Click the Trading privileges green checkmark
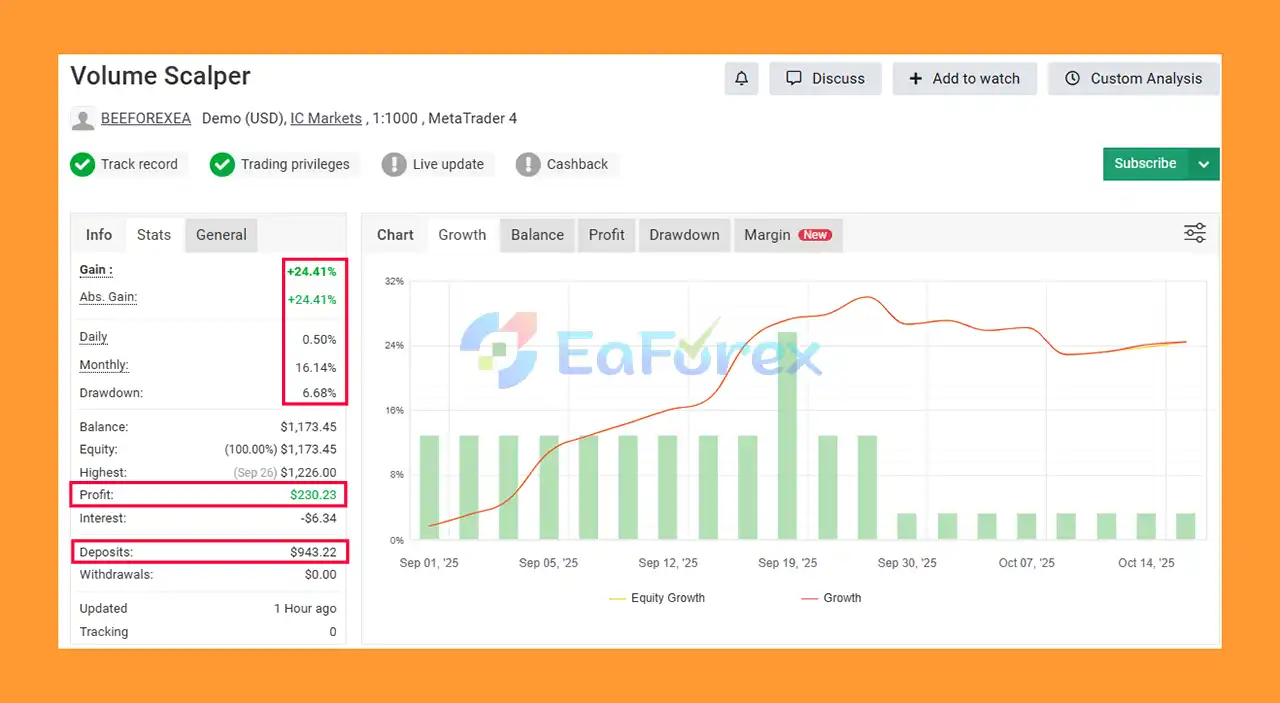This screenshot has height=703, width=1280. pyautogui.click(x=222, y=164)
